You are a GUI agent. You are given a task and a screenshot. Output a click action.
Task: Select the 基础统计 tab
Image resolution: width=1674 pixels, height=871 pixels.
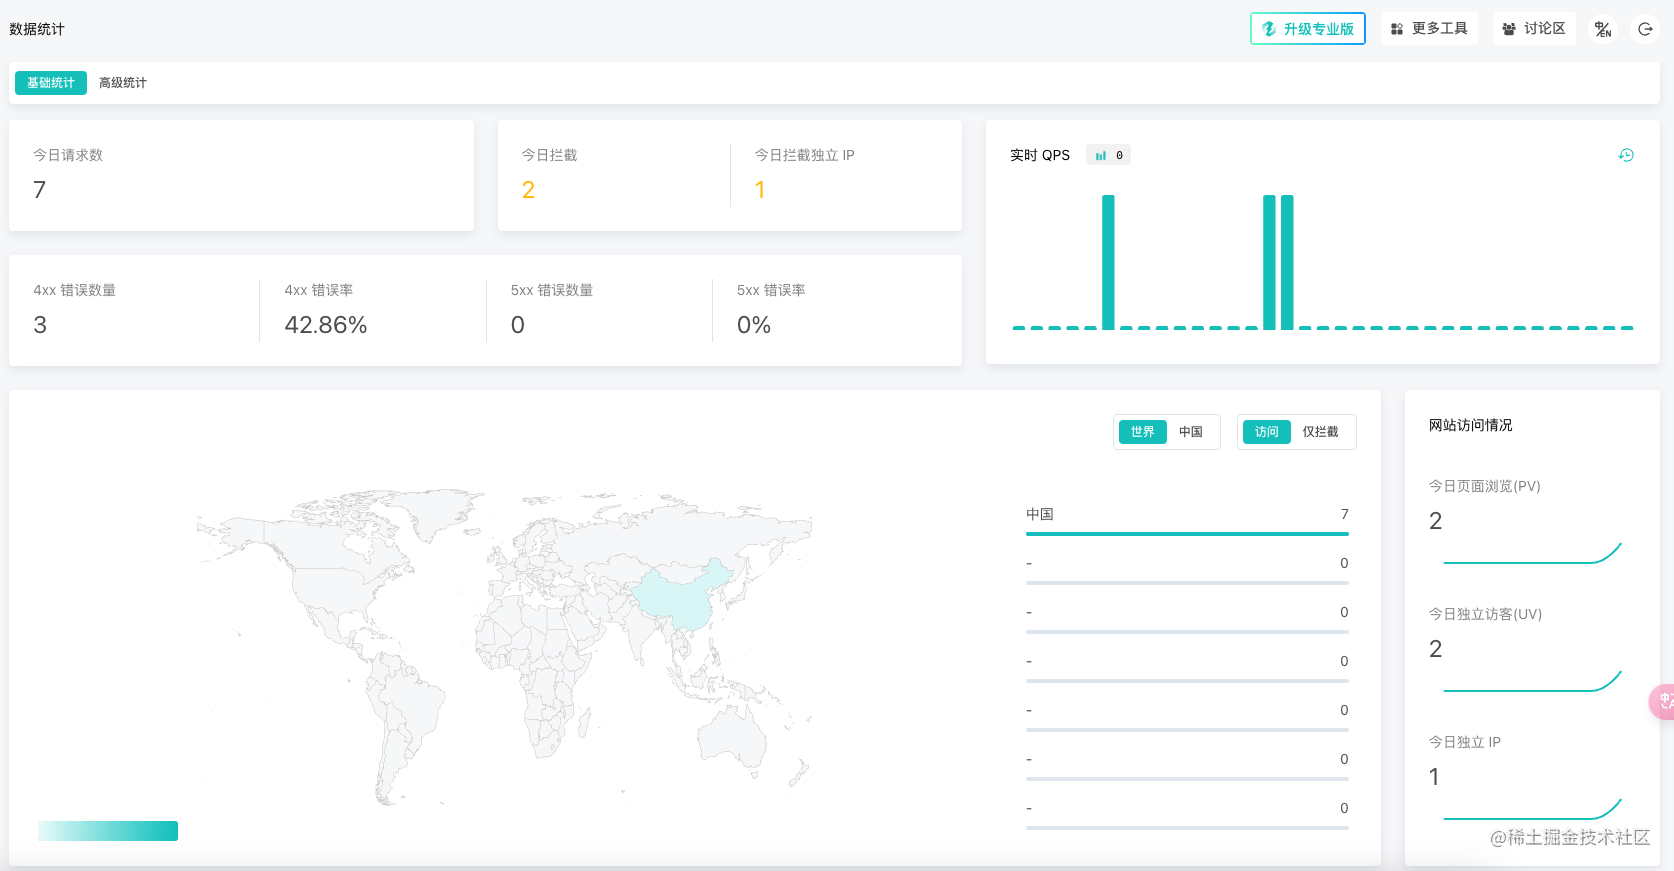[x=51, y=83]
